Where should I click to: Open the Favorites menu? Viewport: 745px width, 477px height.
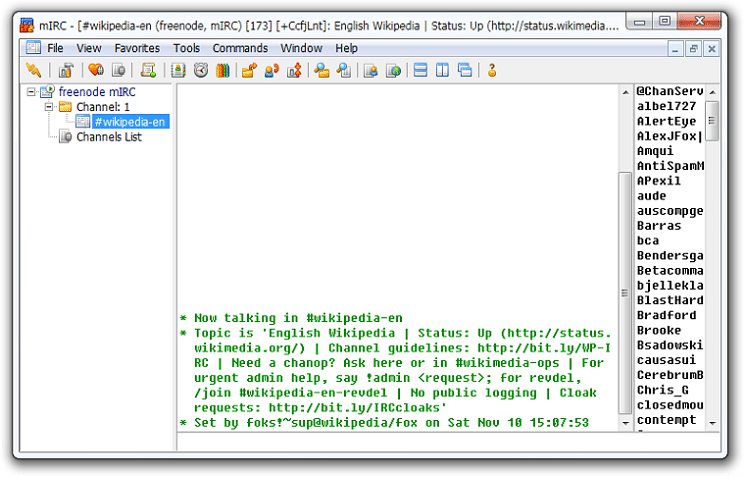click(137, 48)
